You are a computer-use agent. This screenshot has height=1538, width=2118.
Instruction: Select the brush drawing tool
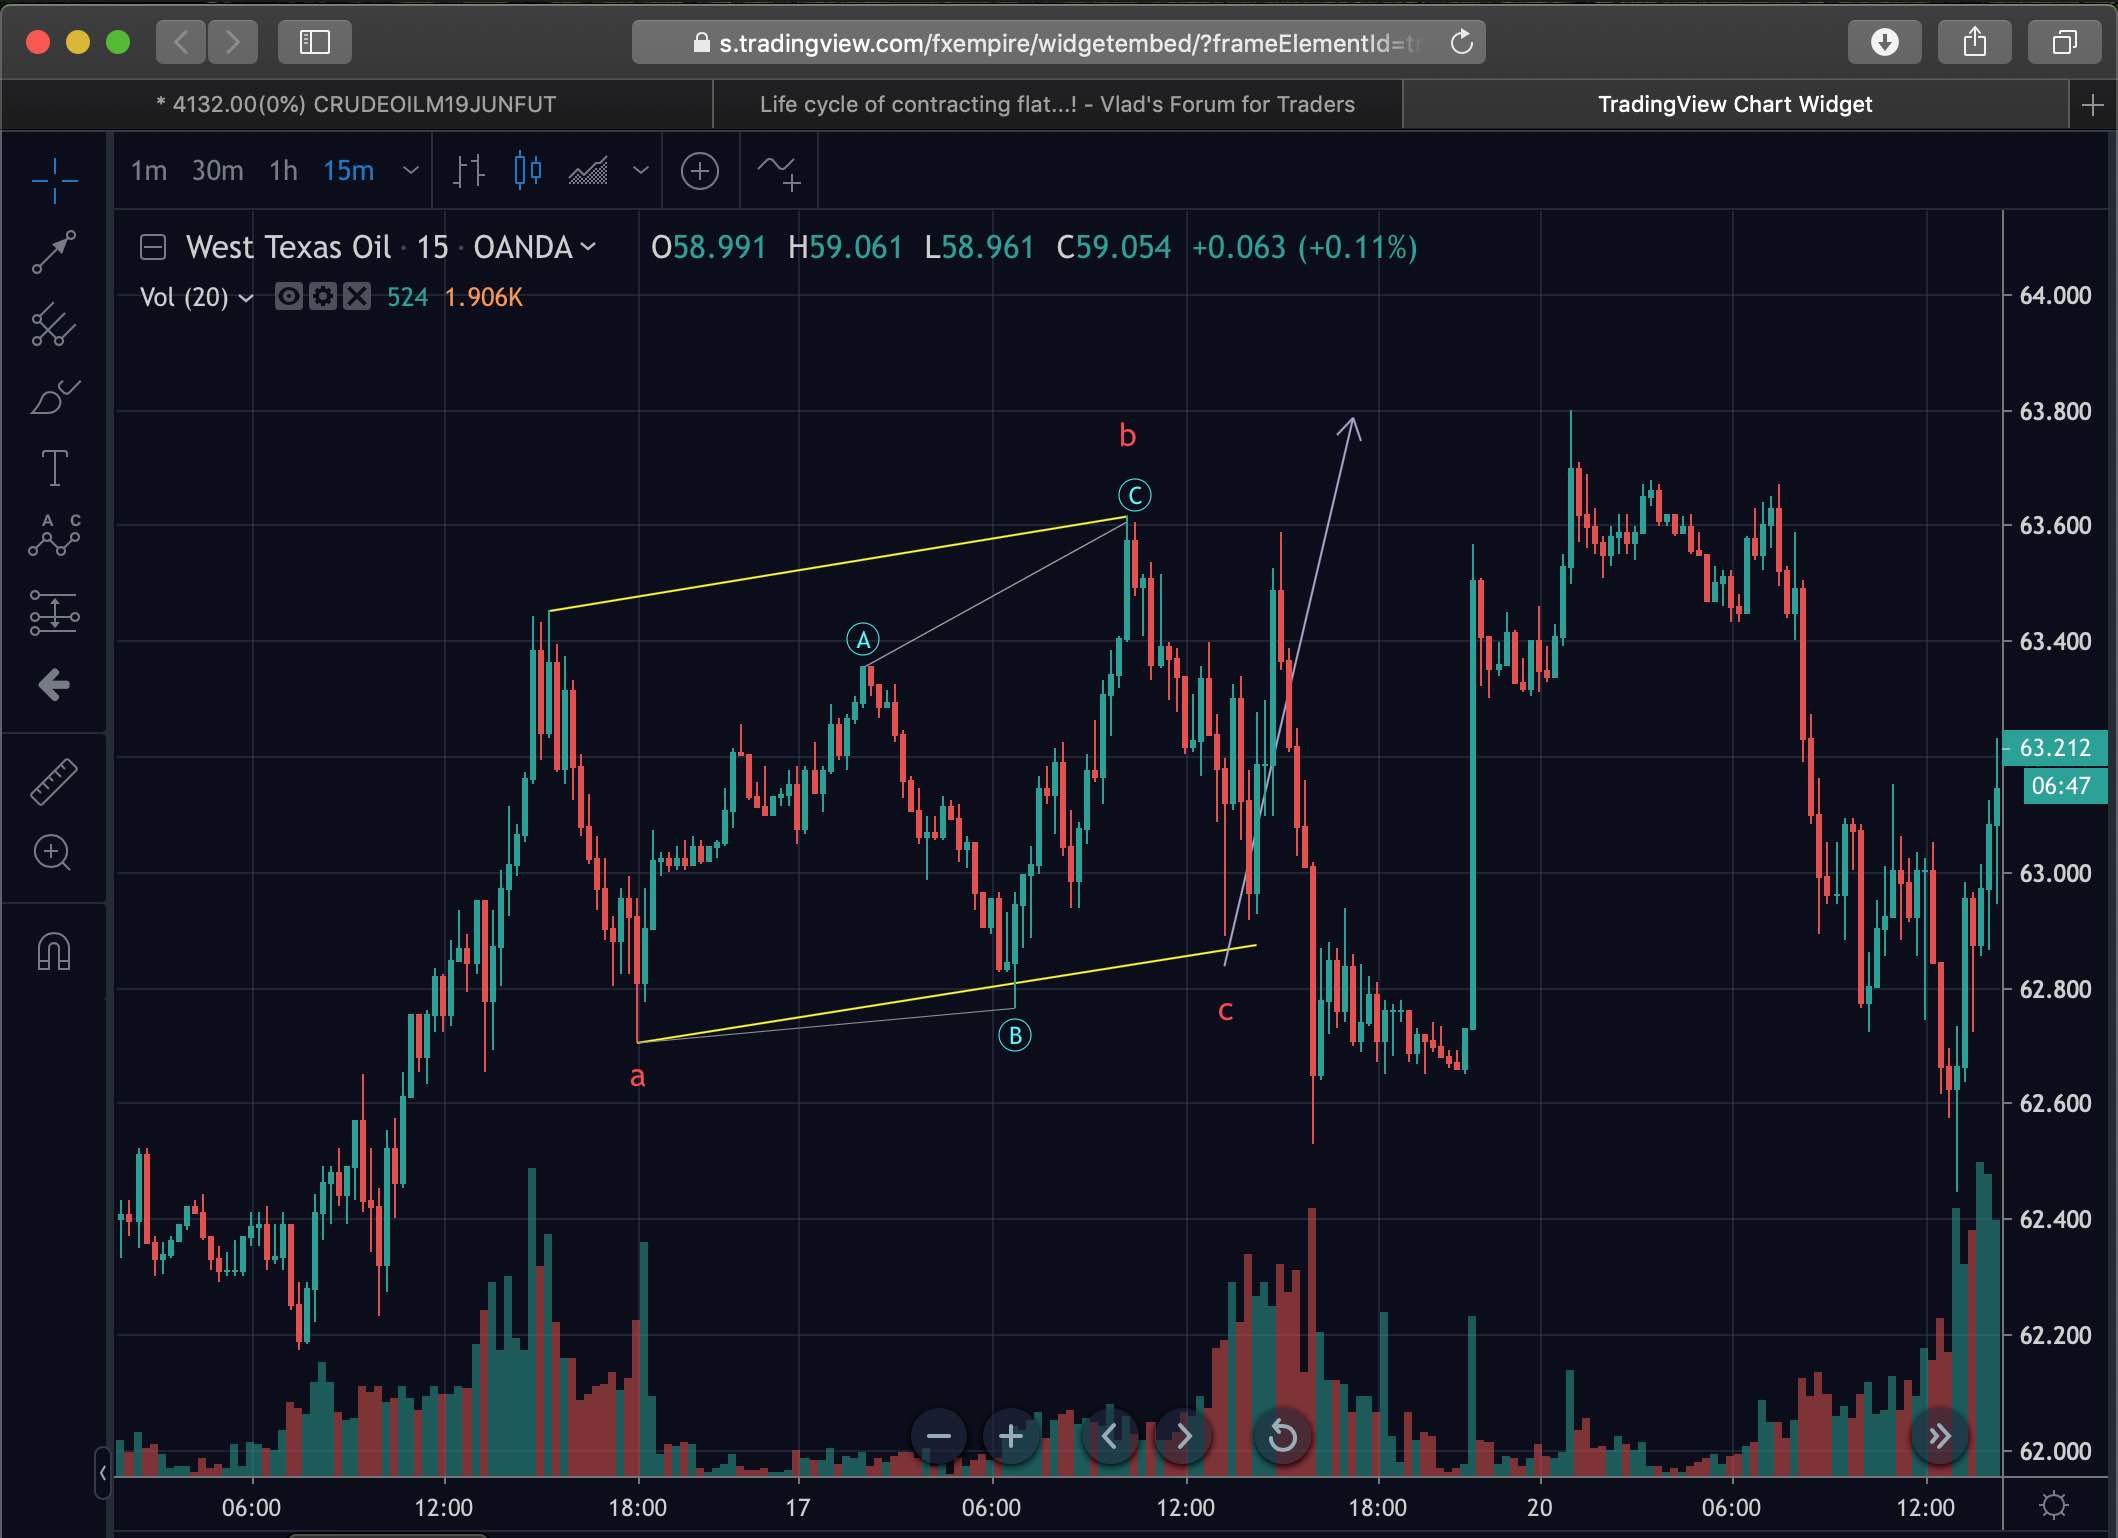pos(53,398)
